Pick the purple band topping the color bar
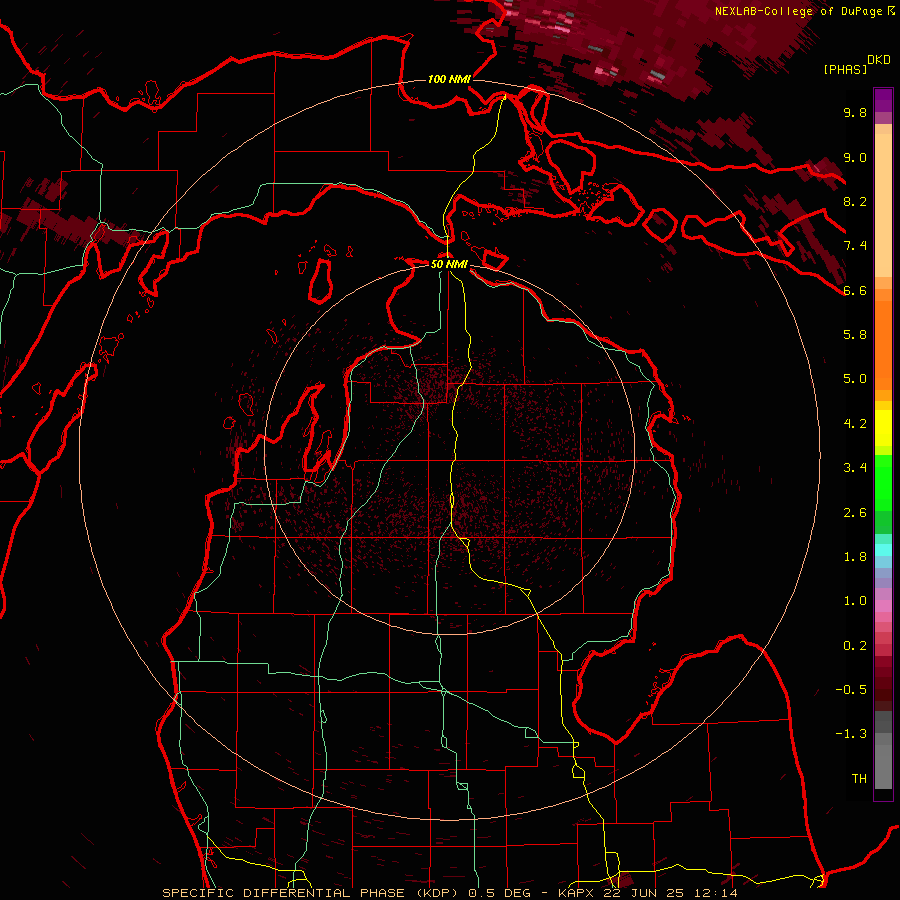The height and width of the screenshot is (900, 900). pyautogui.click(x=883, y=100)
